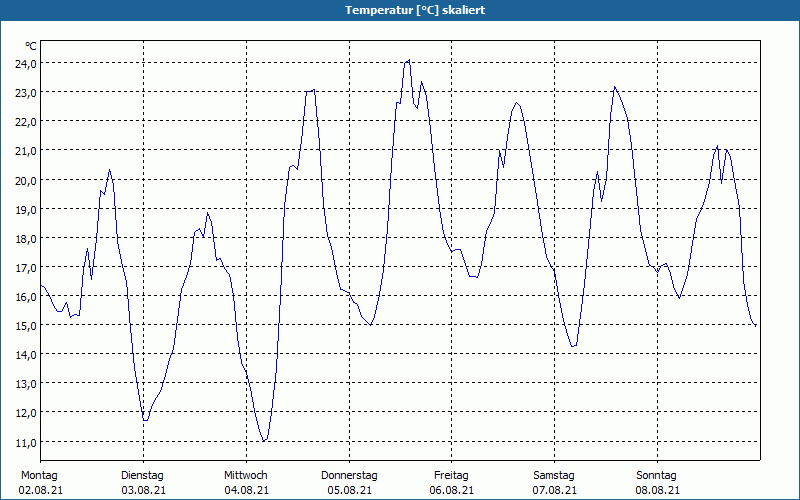Select the Freitag day label

pos(451,475)
